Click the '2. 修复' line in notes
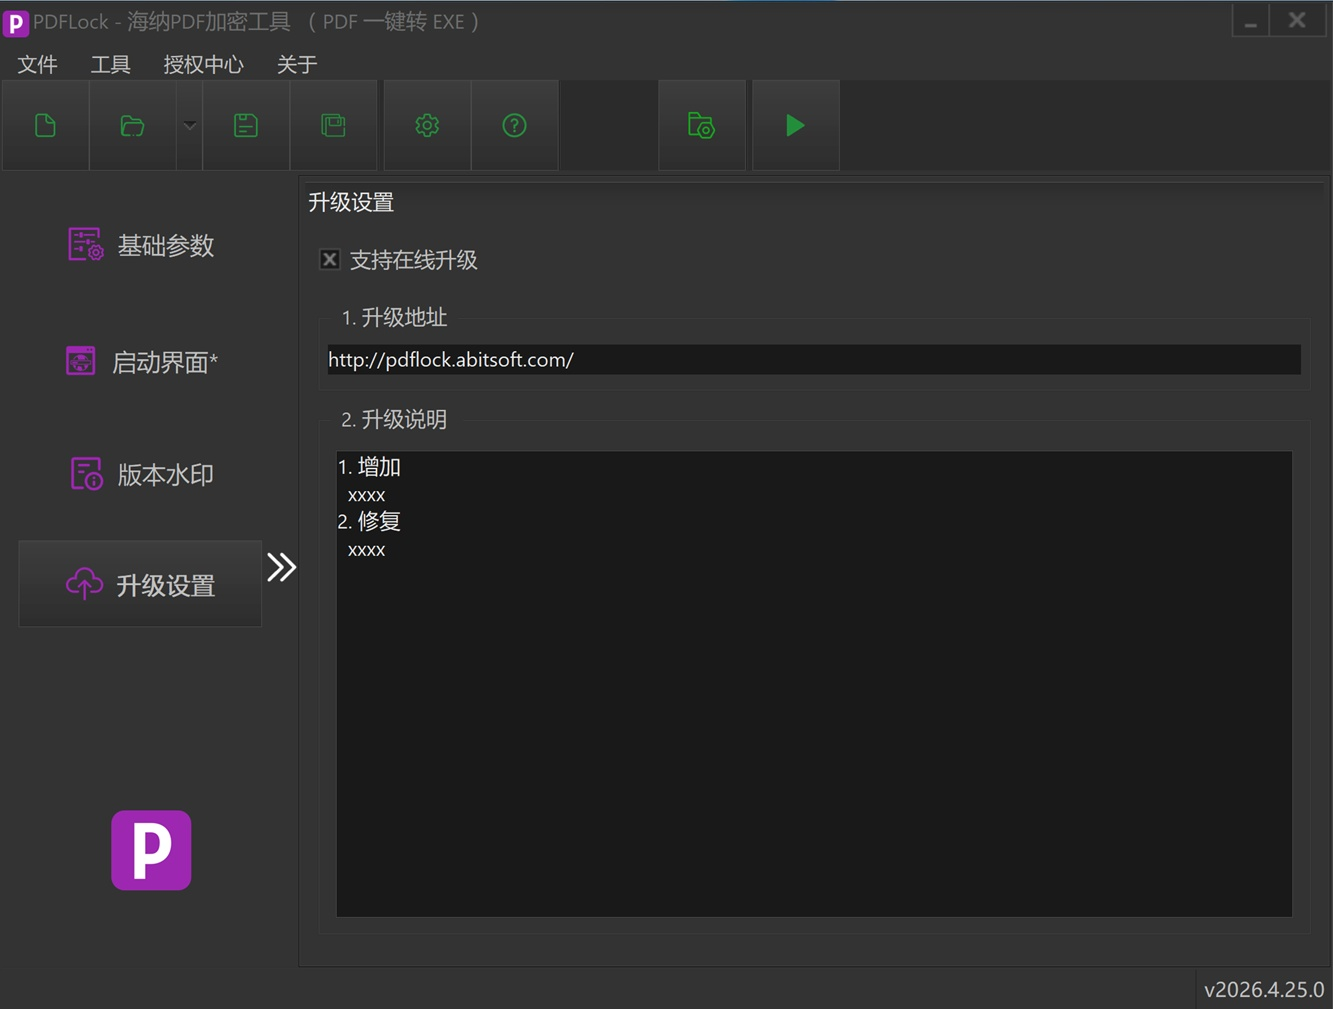The width and height of the screenshot is (1333, 1009). 369,521
